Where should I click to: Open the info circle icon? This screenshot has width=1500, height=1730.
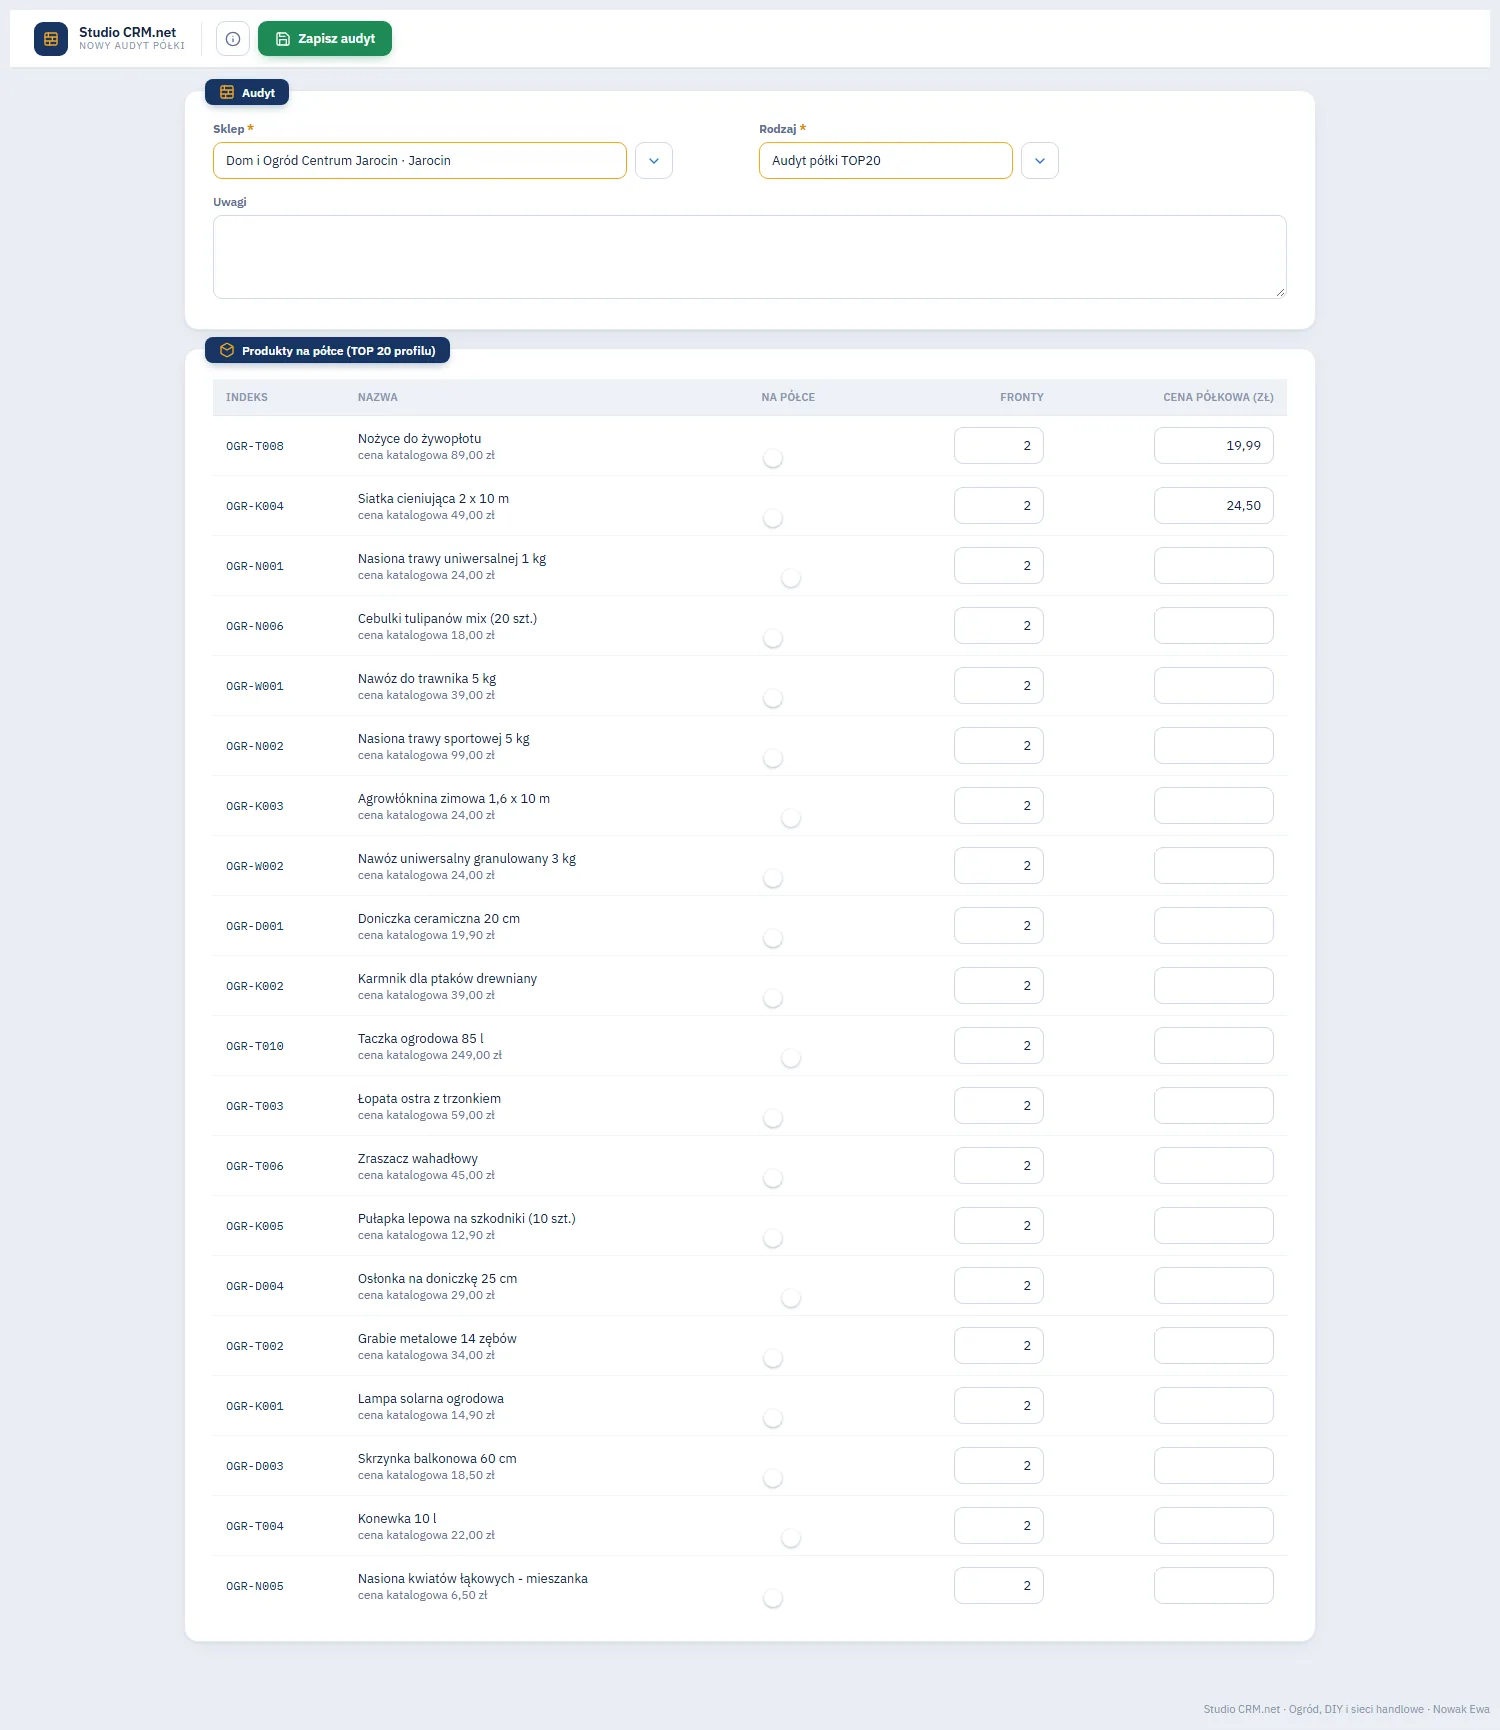click(233, 39)
